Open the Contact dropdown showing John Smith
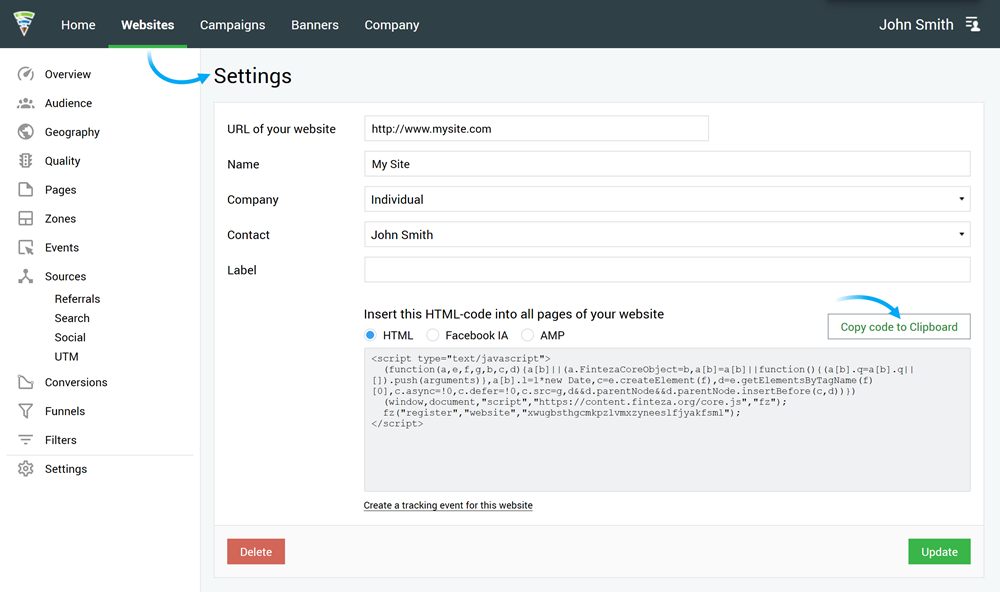 pos(667,235)
